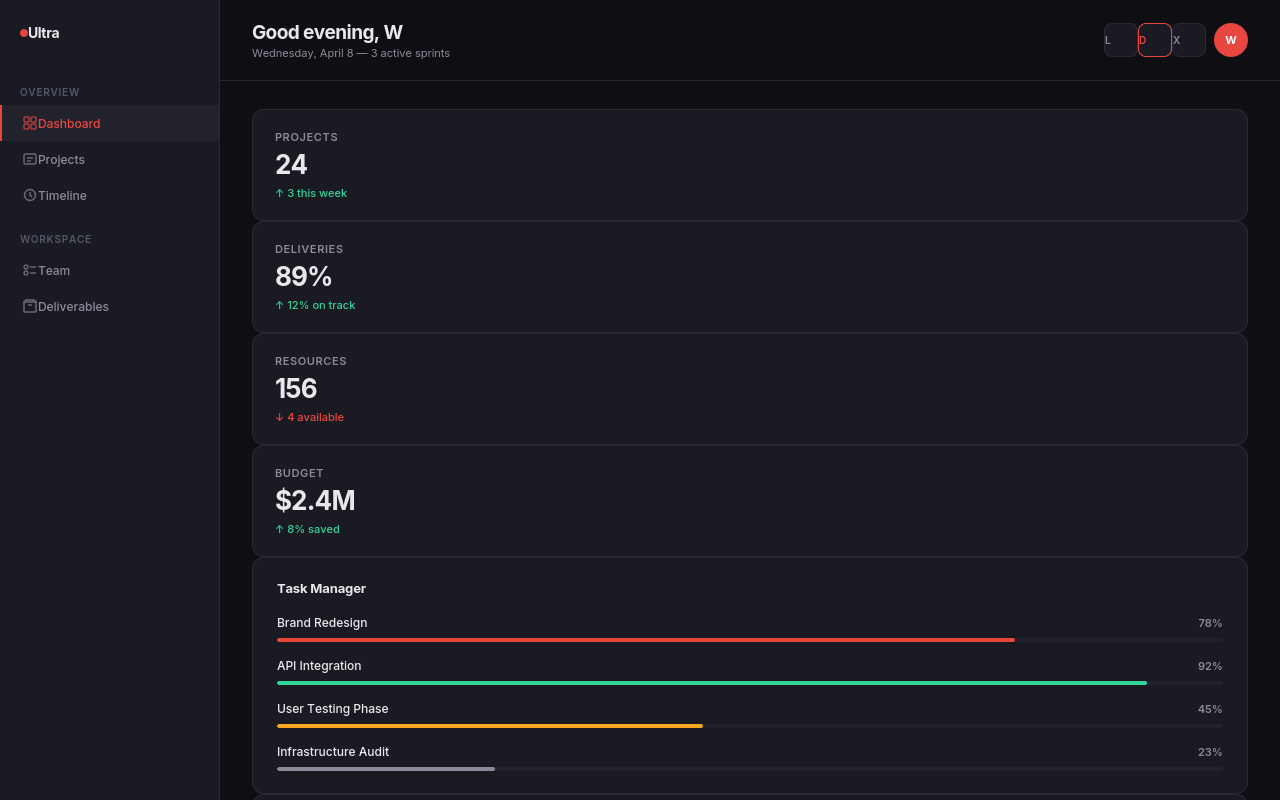Image resolution: width=1280 pixels, height=800 pixels.
Task: Click the Projects icon in sidebar
Action: coord(30,159)
